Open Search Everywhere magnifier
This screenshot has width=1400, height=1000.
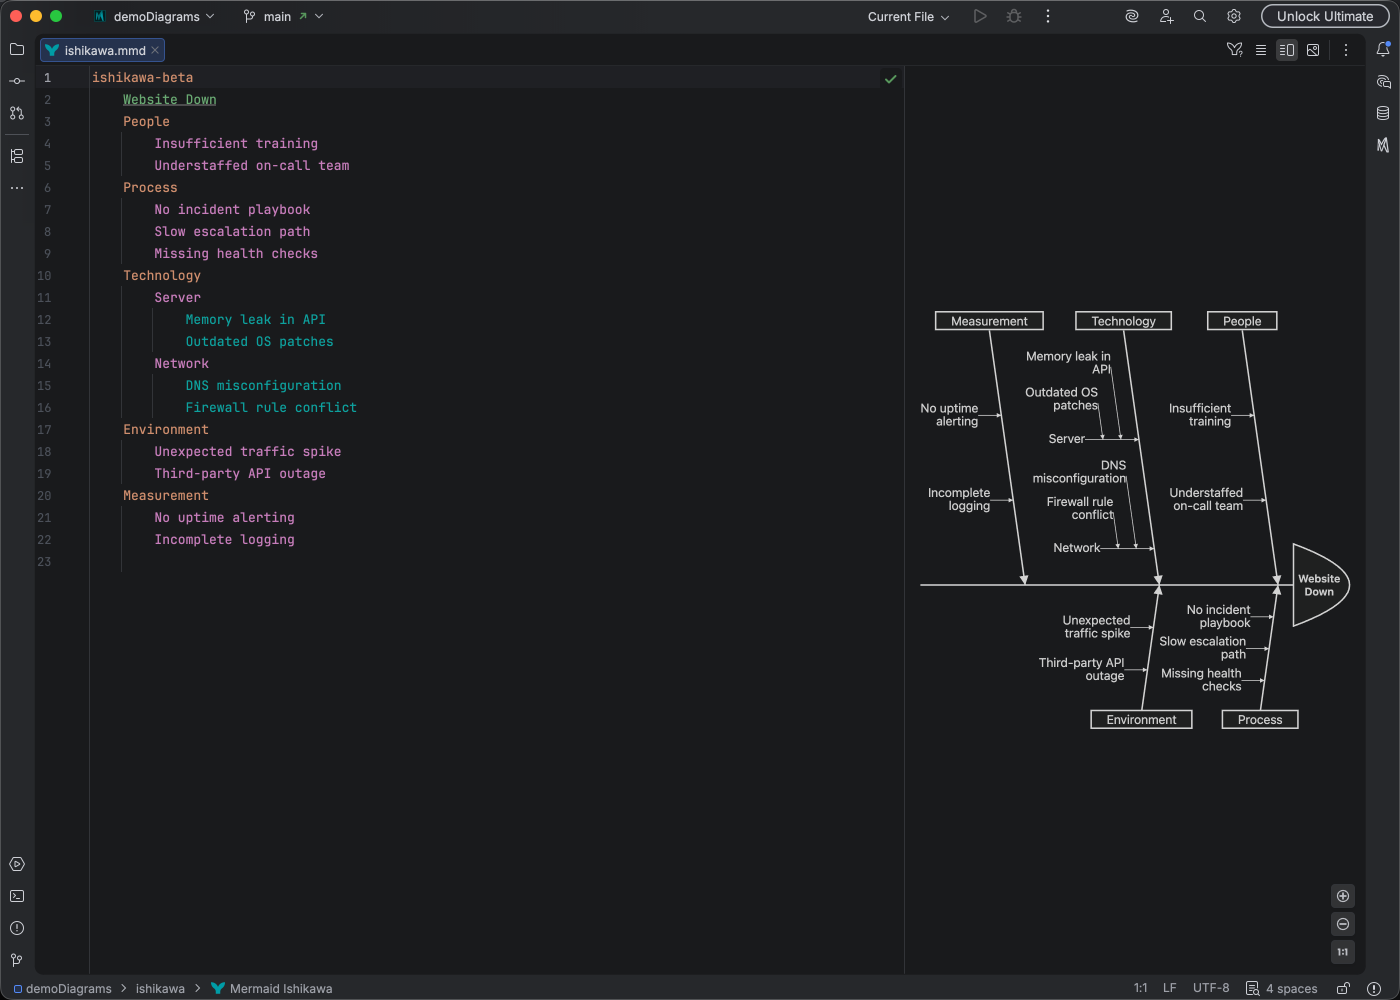pyautogui.click(x=1199, y=16)
